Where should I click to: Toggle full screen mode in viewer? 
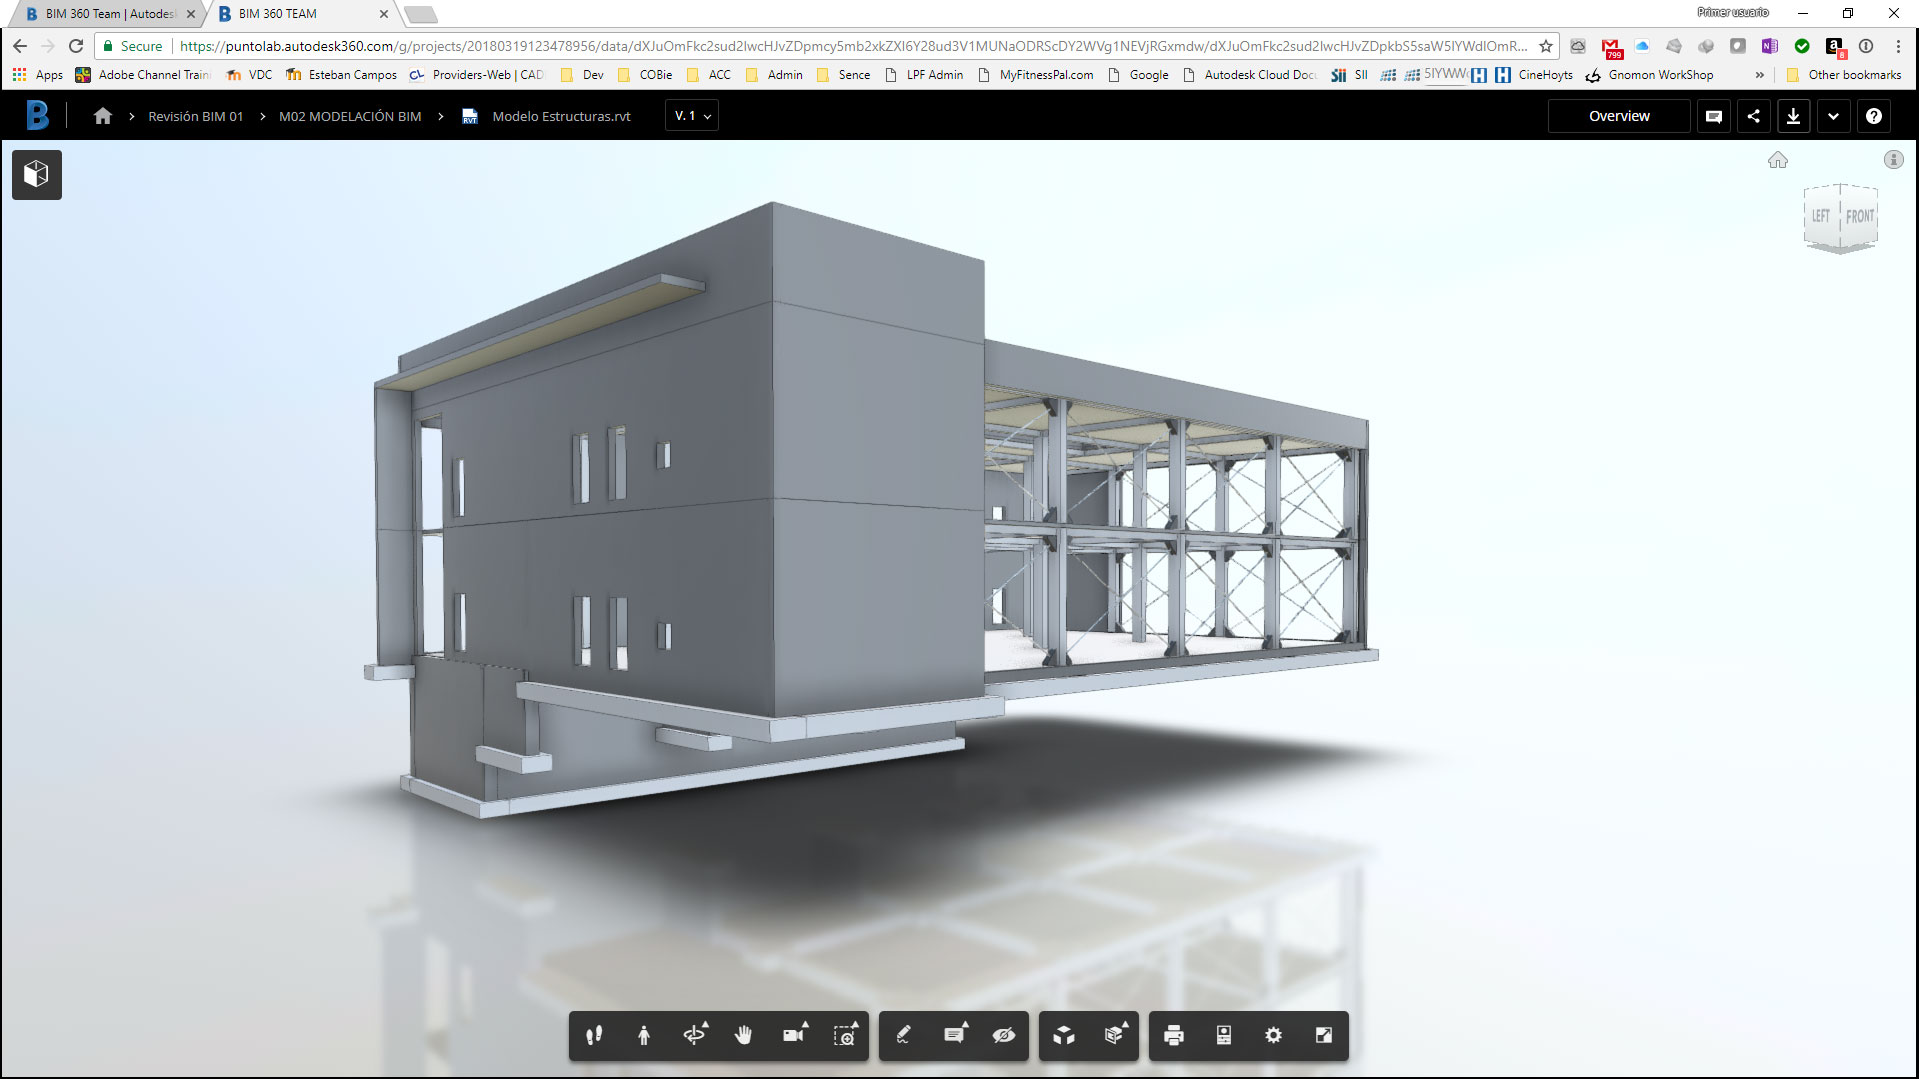(1323, 1035)
